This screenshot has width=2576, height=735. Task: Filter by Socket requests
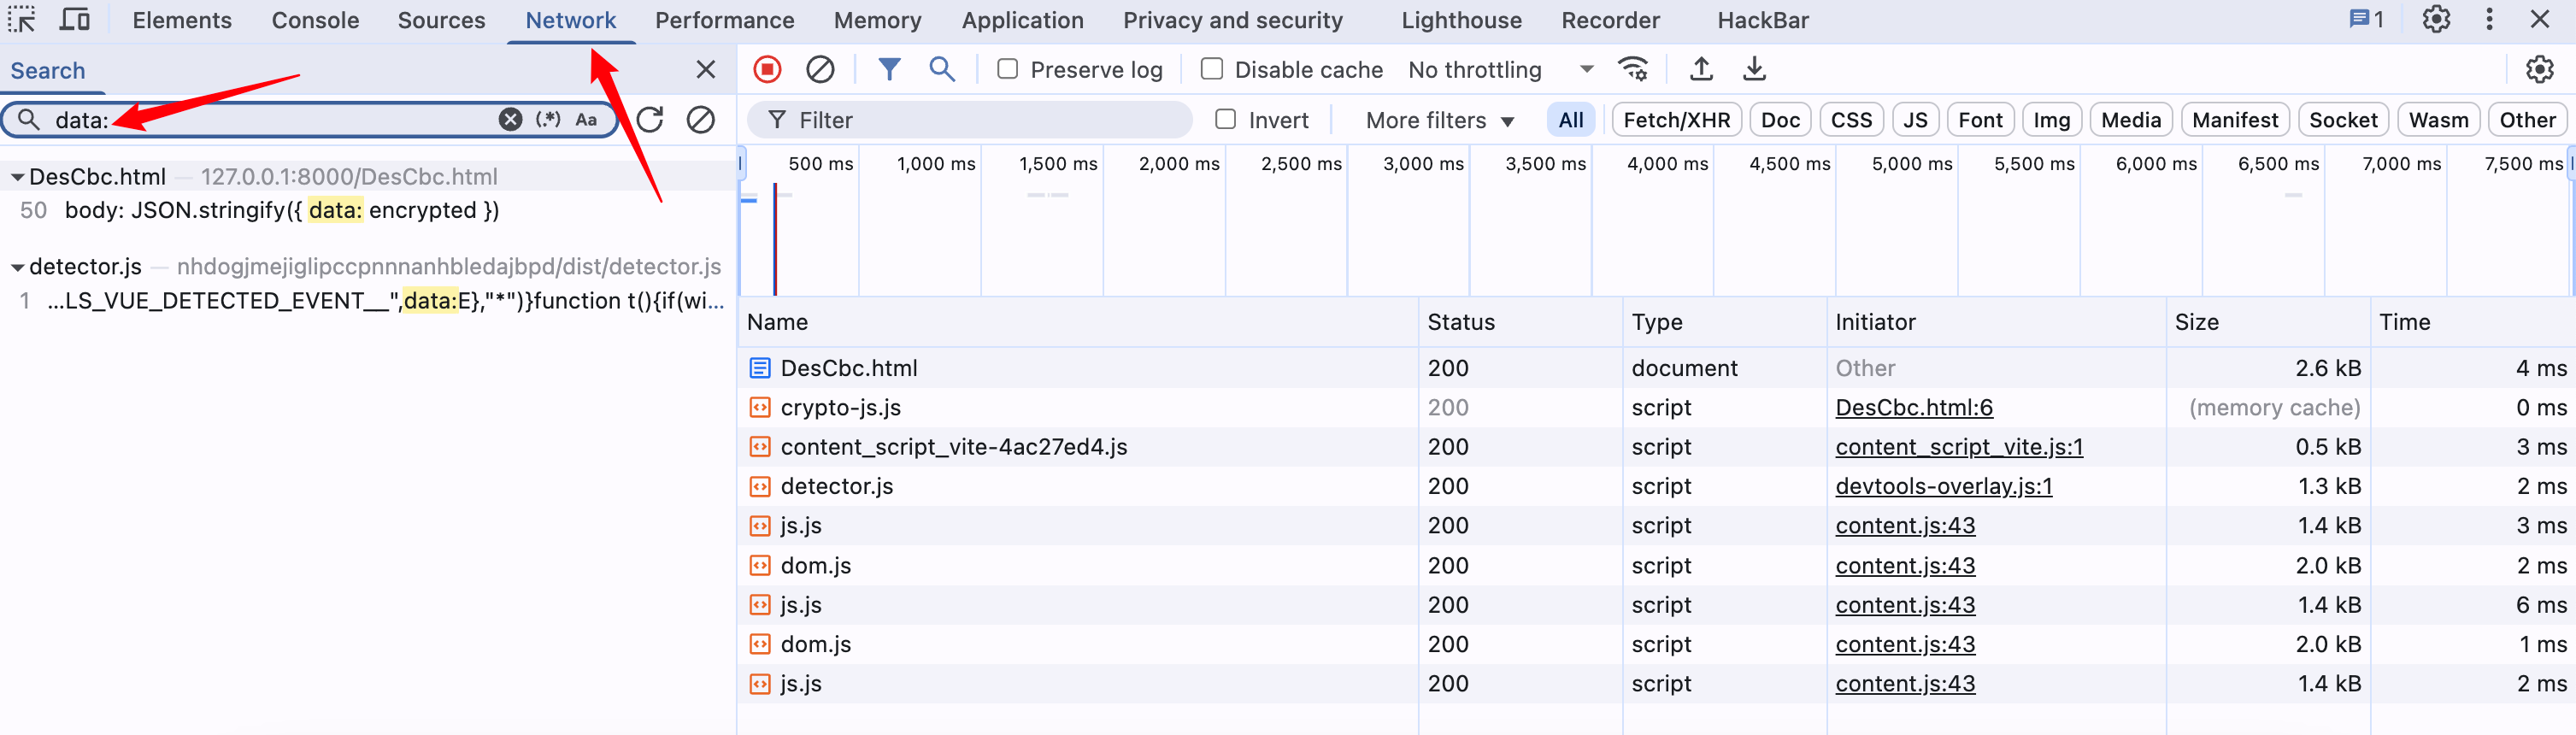tap(2343, 120)
